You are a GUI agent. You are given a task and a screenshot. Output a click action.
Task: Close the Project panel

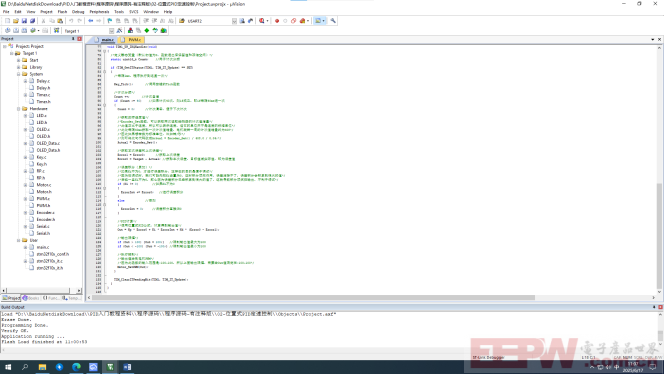point(79,39)
